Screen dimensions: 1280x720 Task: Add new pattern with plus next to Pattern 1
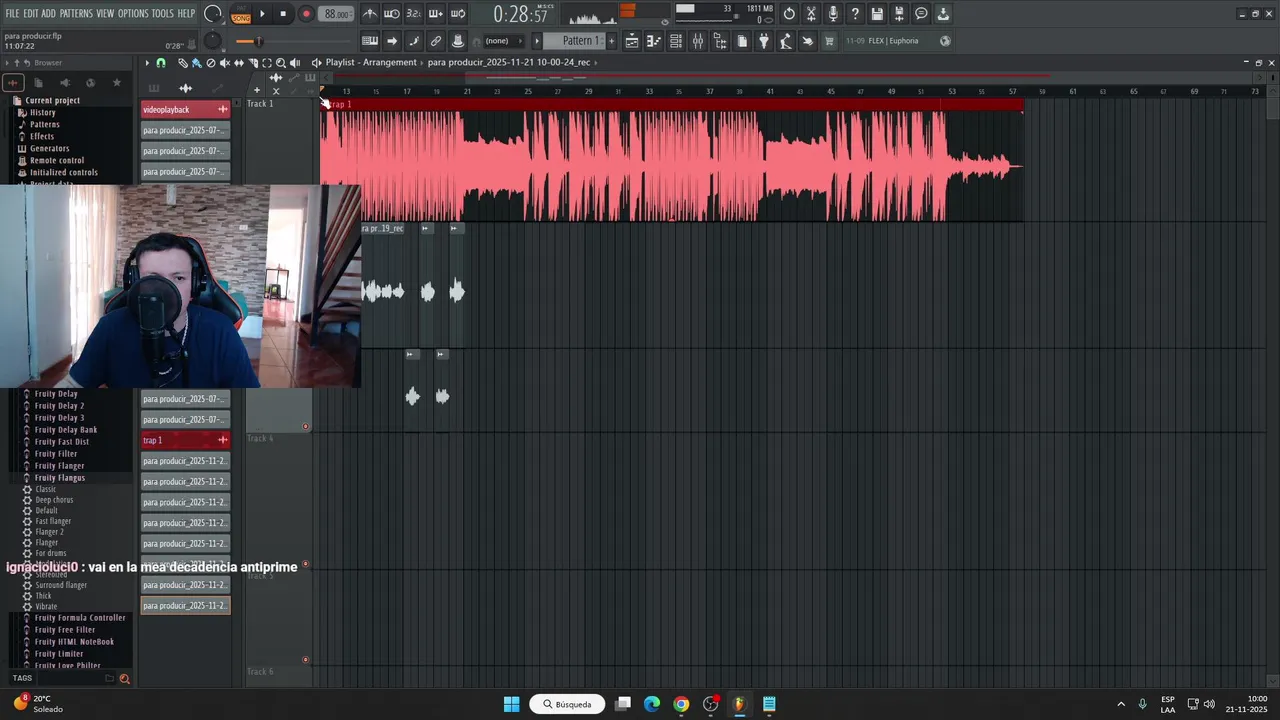click(x=612, y=41)
